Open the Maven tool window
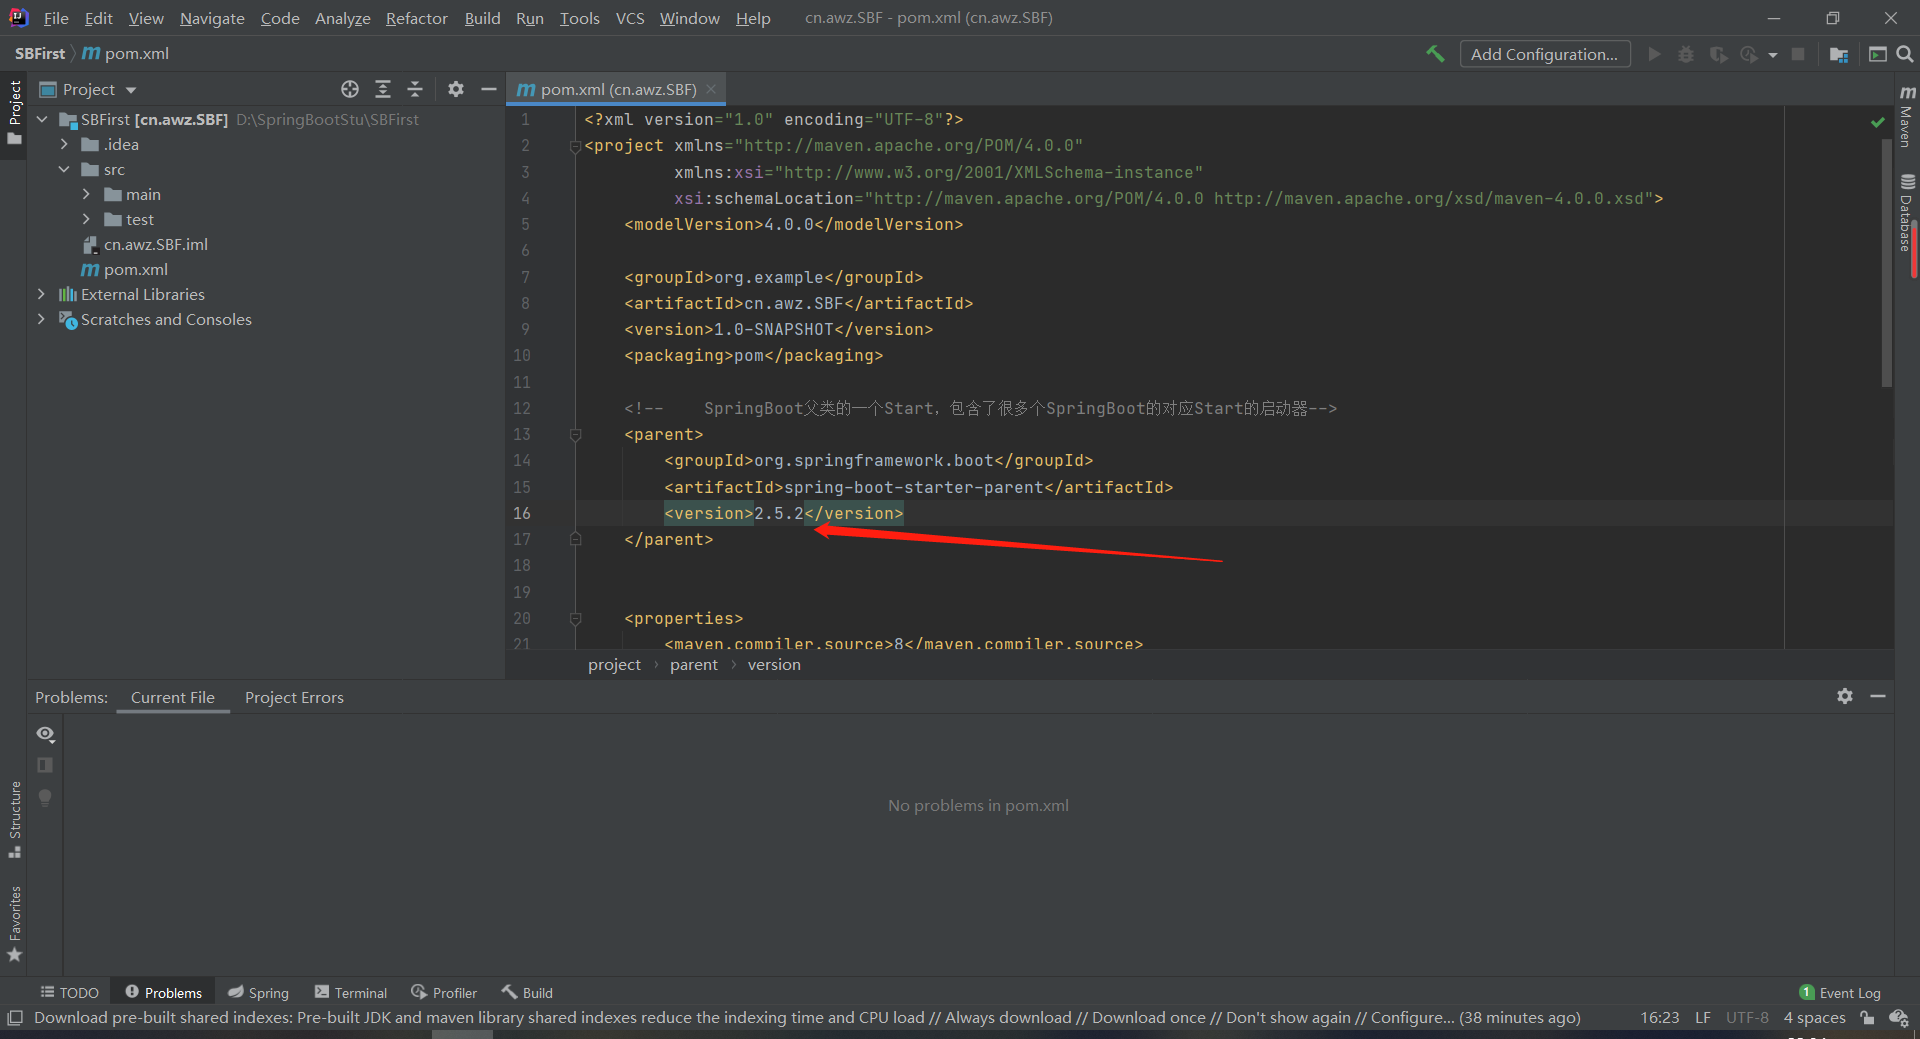The height and width of the screenshot is (1039, 1920). 1907,116
